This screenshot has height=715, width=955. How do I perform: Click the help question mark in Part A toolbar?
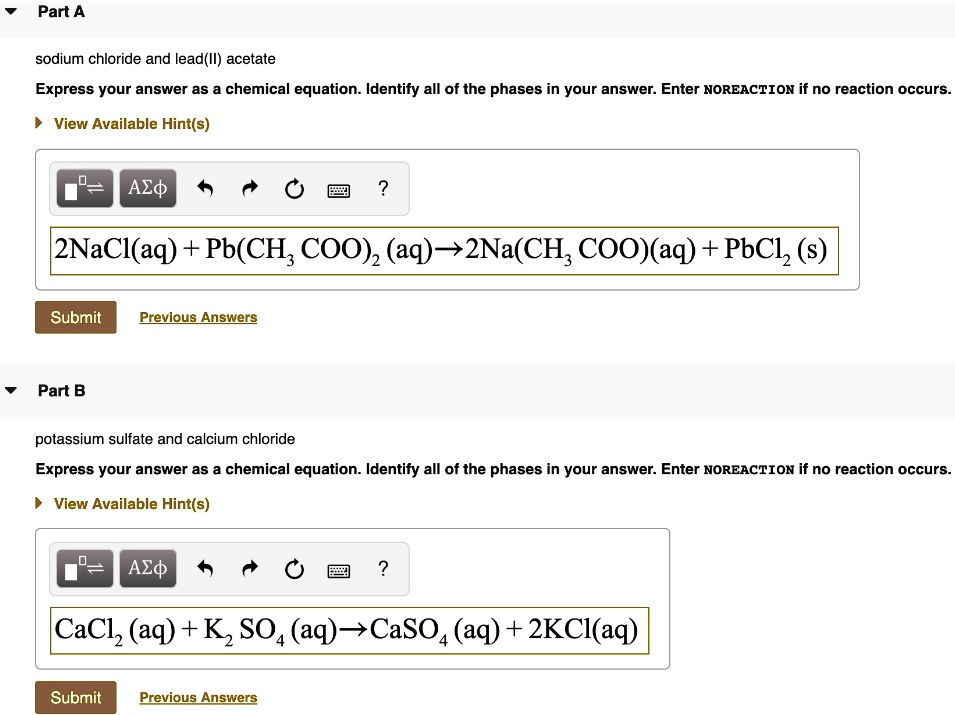[382, 188]
